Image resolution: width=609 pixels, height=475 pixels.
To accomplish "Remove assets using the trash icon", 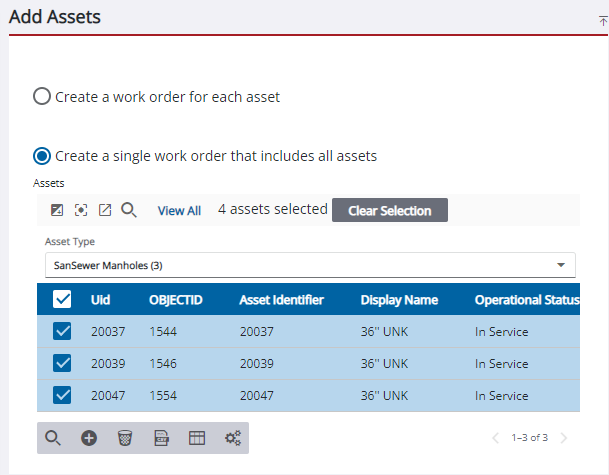I will coord(125,438).
